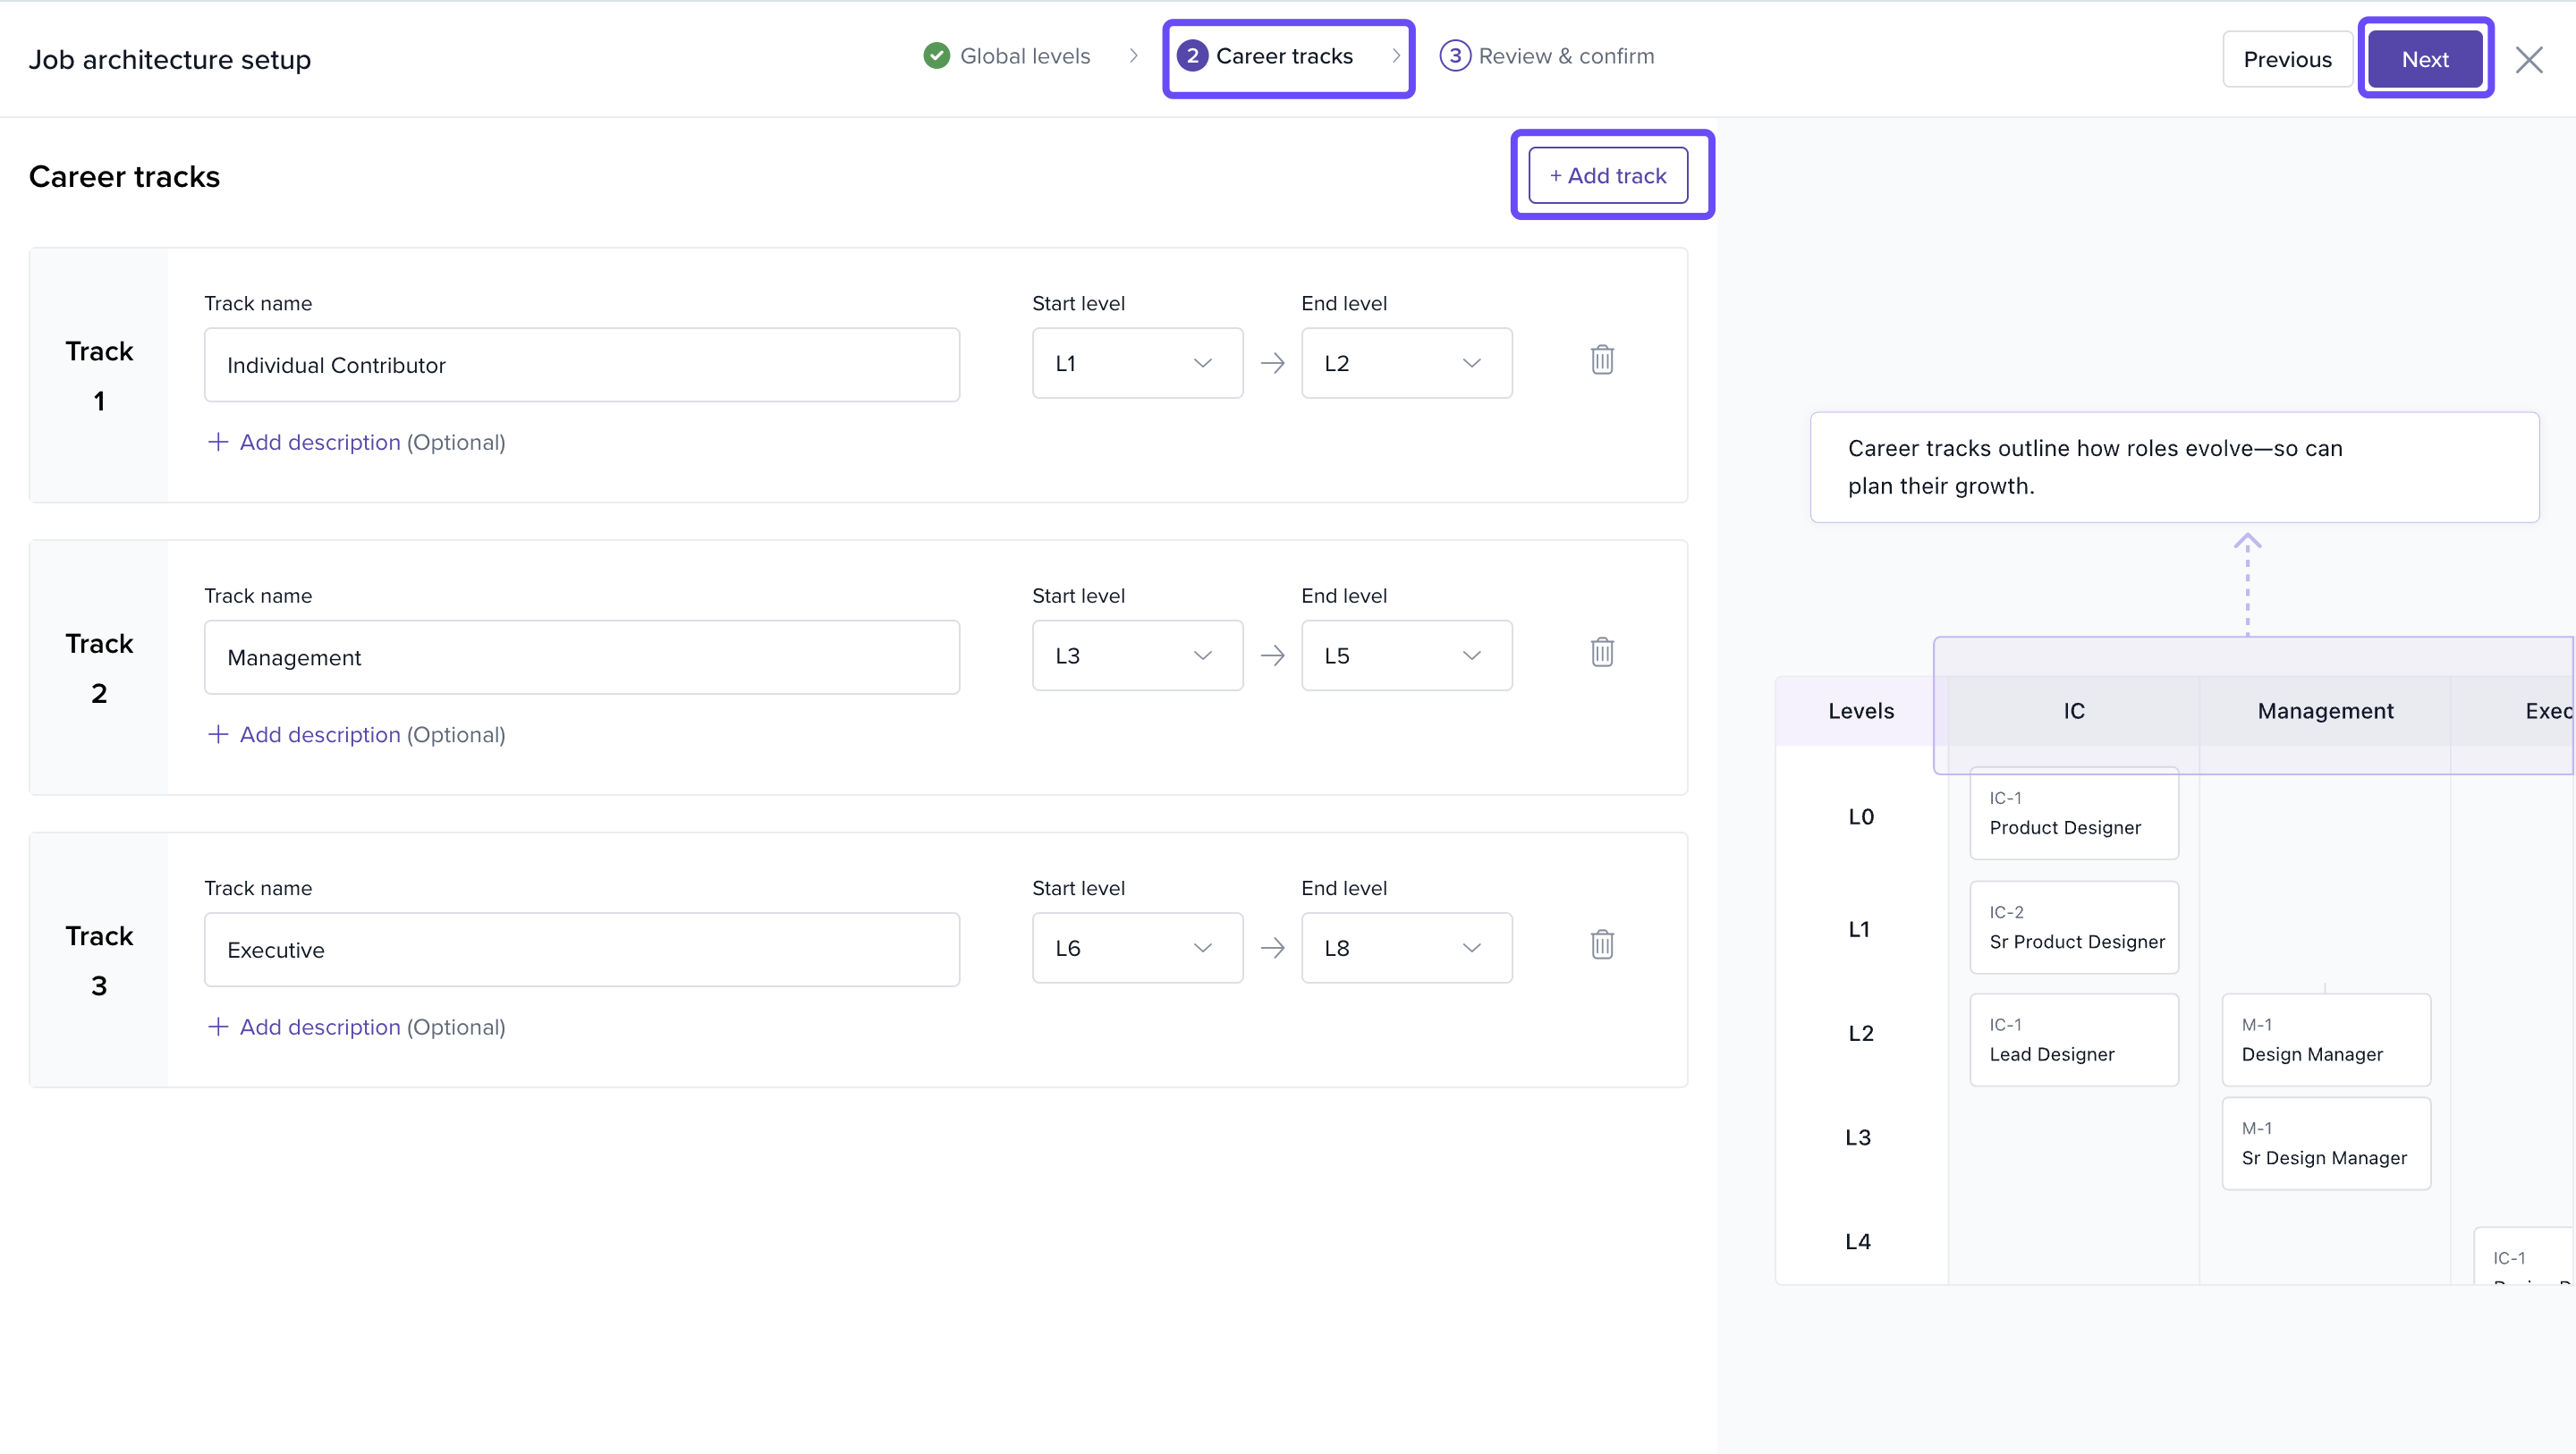Image resolution: width=2576 pixels, height=1454 pixels.
Task: Expand Executive Start level L6 dropdown
Action: pyautogui.click(x=1137, y=948)
